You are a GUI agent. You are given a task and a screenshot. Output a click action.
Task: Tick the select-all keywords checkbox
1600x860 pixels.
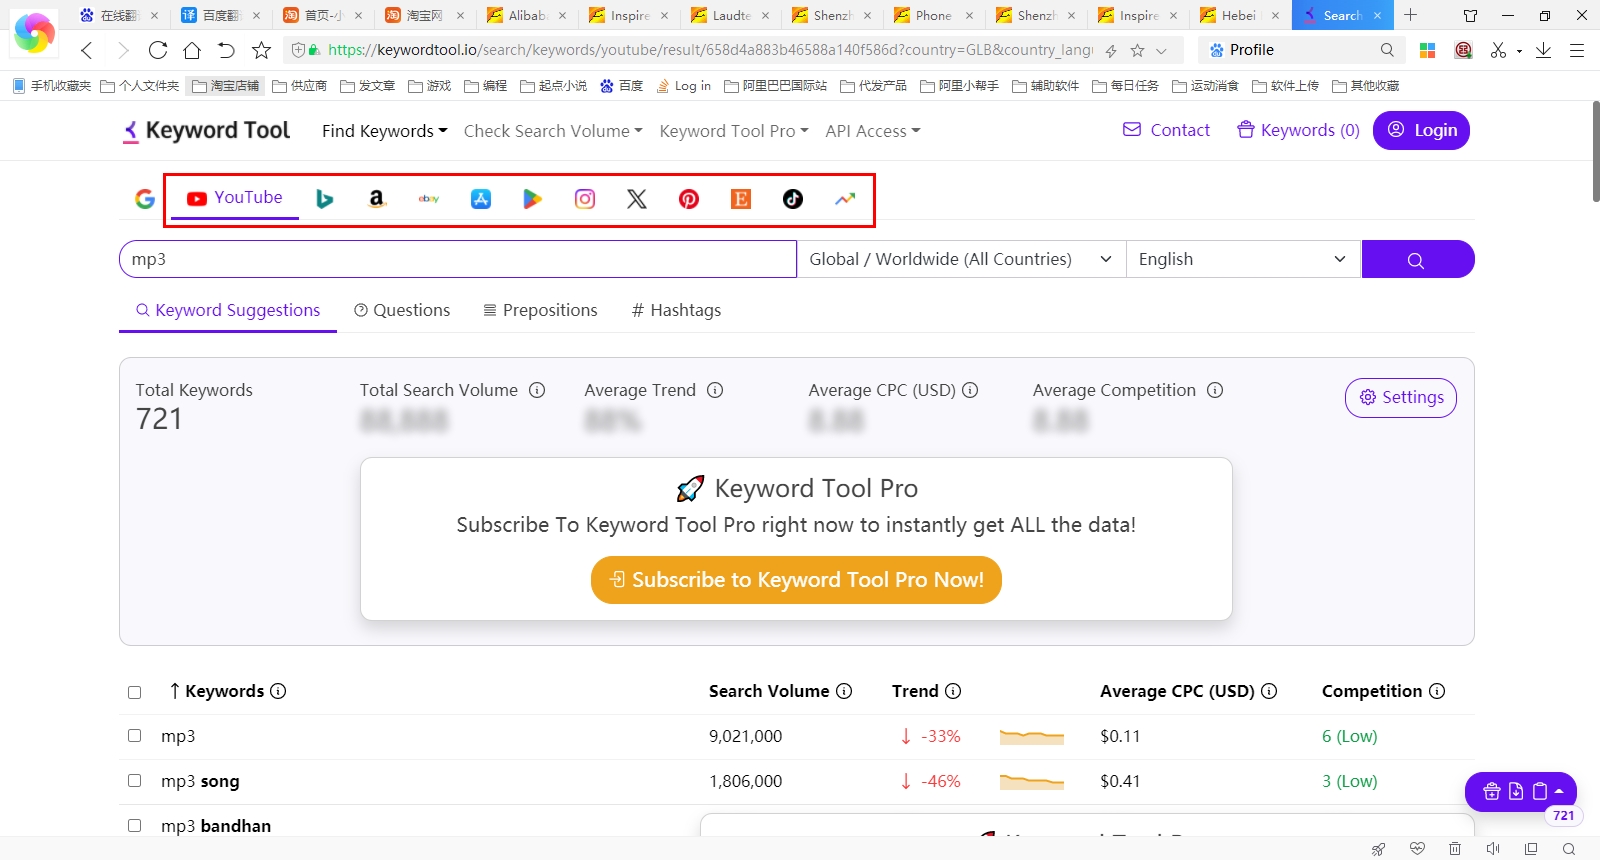pos(135,692)
